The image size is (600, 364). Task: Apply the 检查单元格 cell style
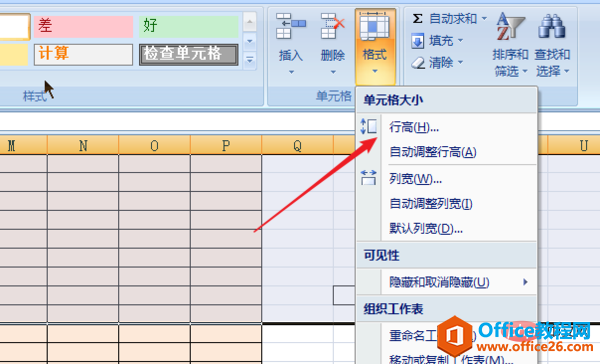(x=189, y=54)
